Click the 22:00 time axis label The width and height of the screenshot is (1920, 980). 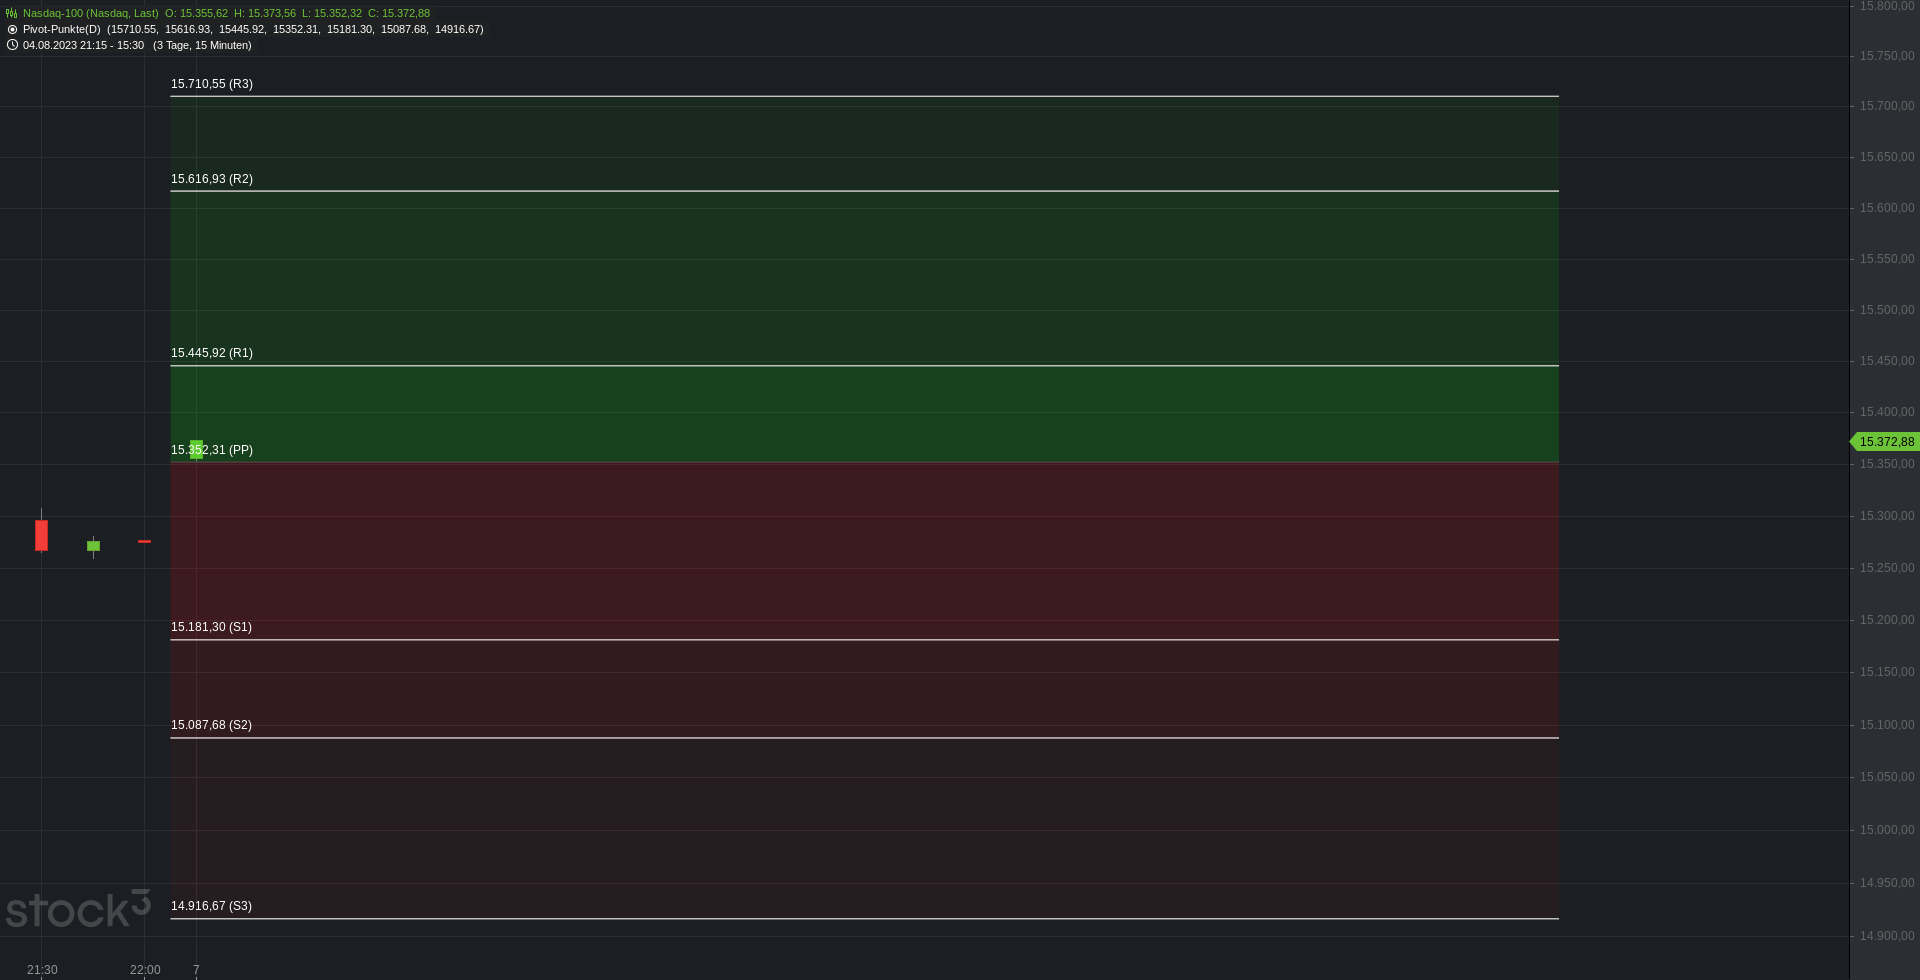click(145, 970)
